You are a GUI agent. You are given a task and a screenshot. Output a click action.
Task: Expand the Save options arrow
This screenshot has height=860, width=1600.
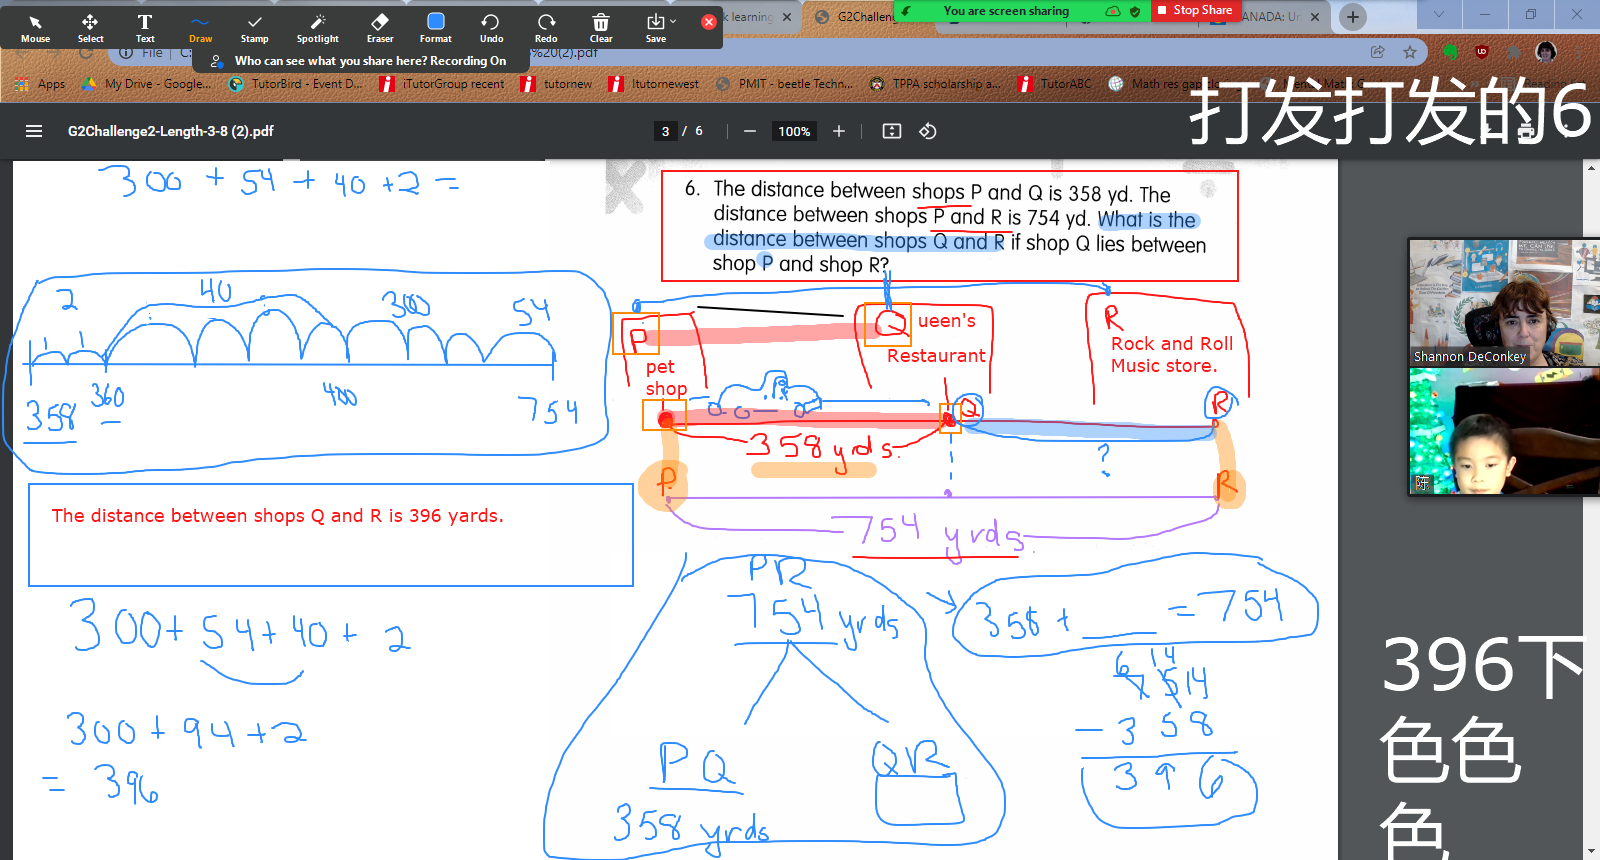tap(673, 21)
